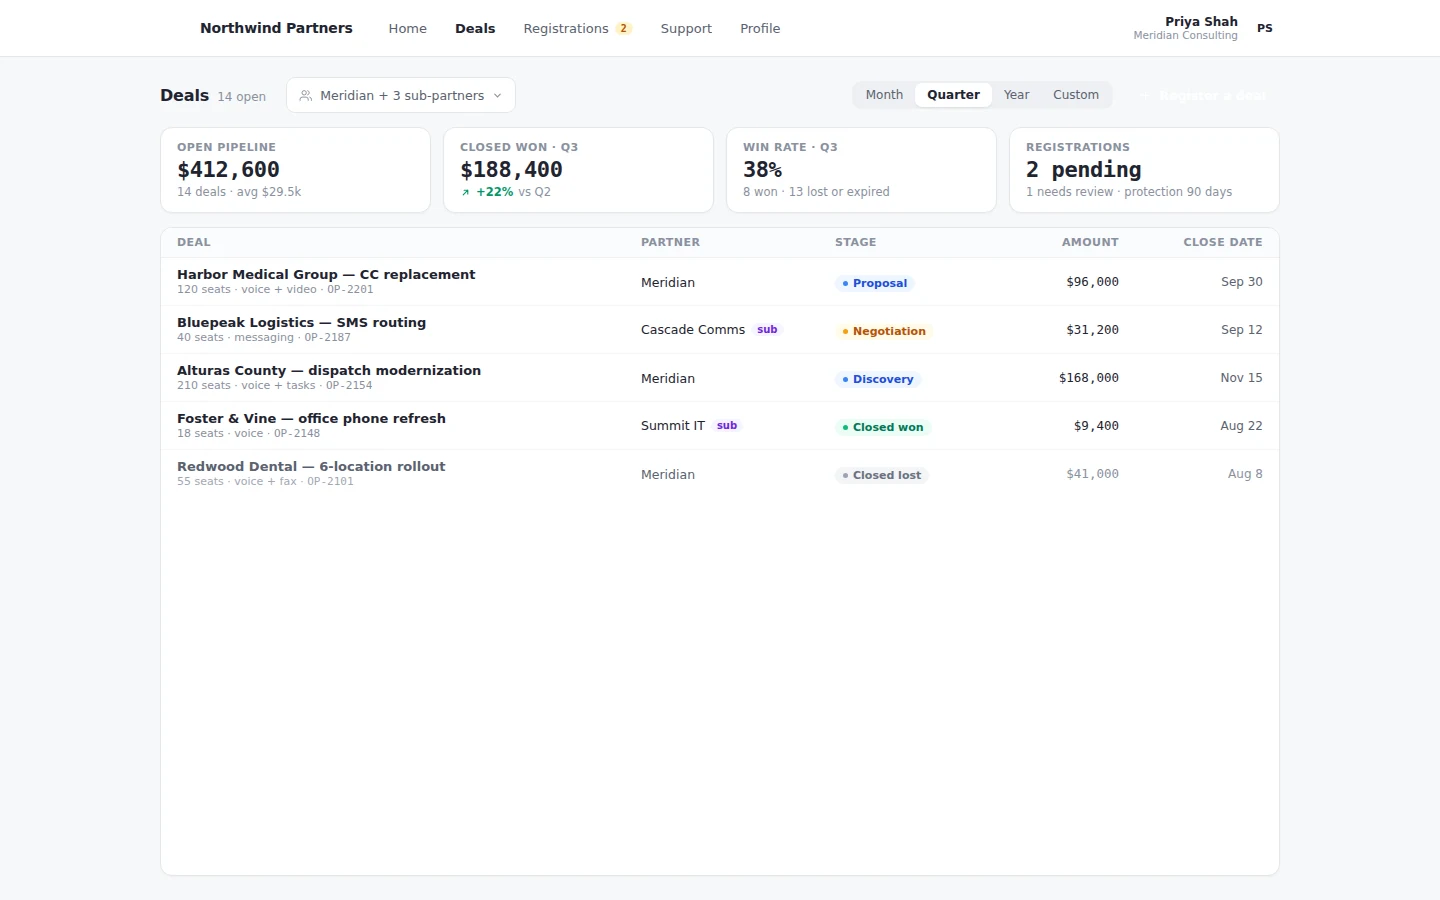The image size is (1440, 900).
Task: Sort by the DEAL column header
Action: [194, 242]
